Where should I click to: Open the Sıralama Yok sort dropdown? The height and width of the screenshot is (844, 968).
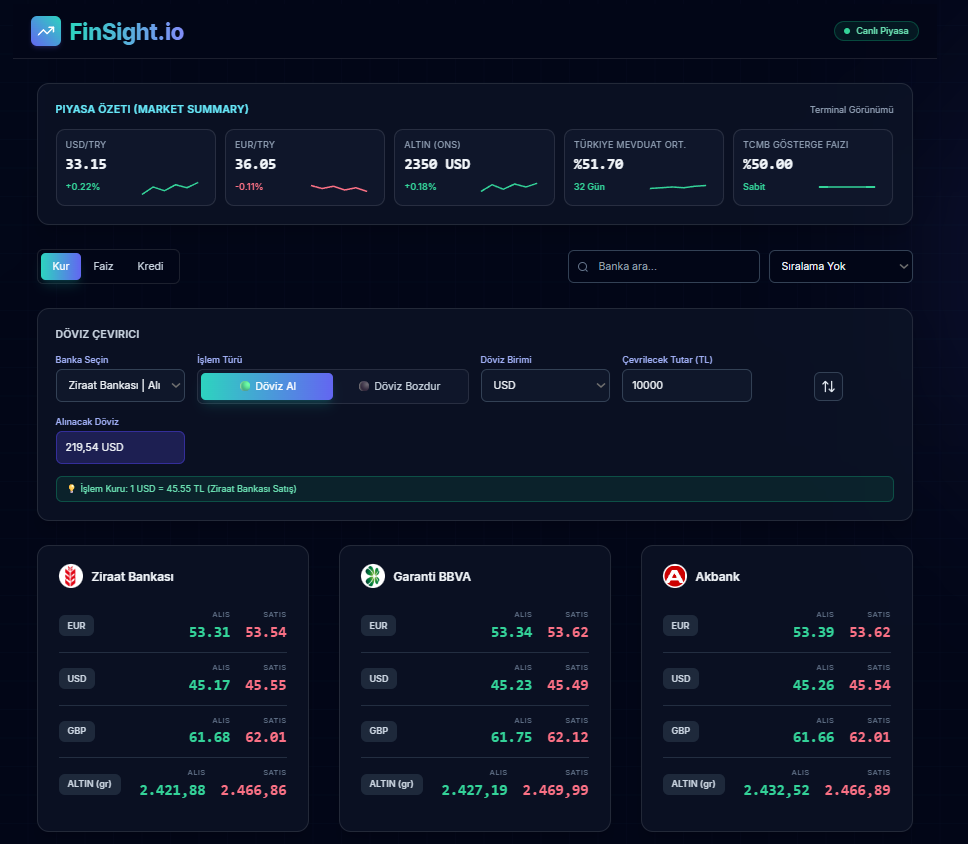(x=841, y=266)
